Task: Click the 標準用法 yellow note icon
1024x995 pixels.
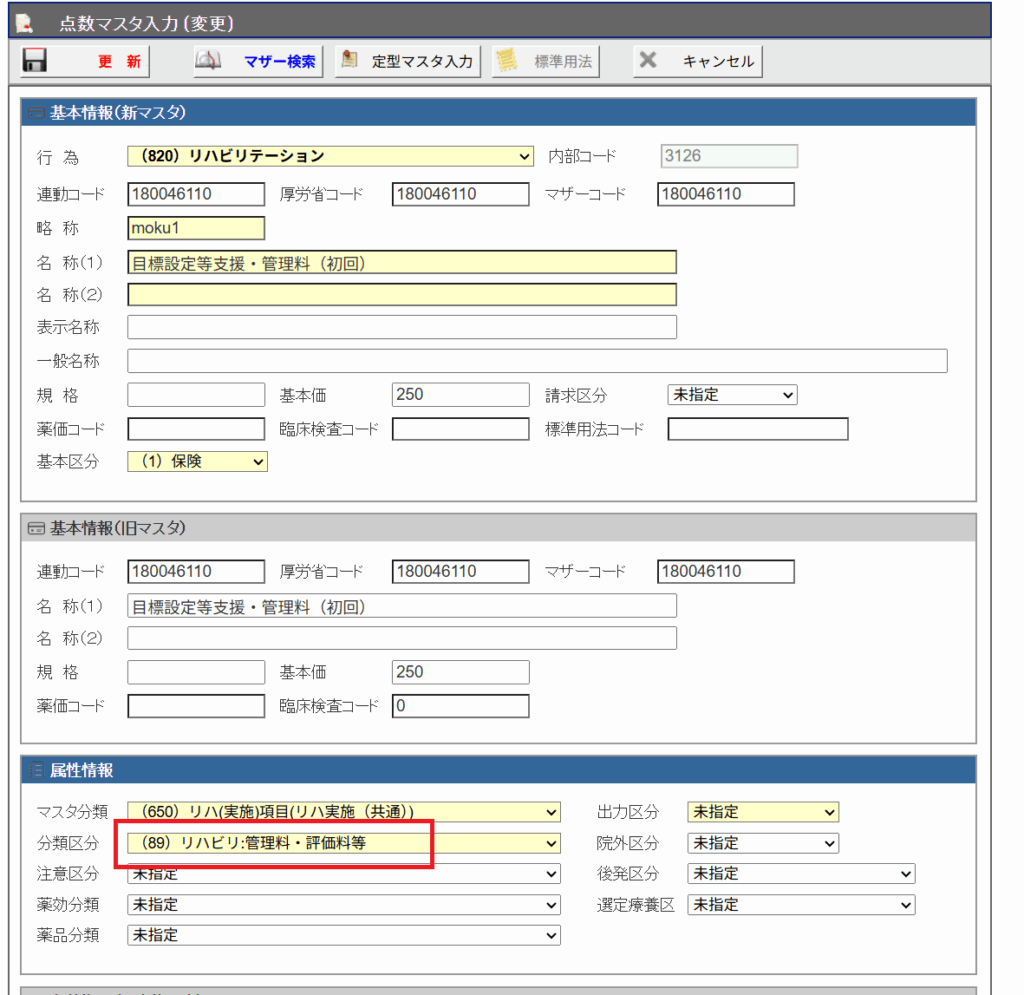Action: point(506,61)
